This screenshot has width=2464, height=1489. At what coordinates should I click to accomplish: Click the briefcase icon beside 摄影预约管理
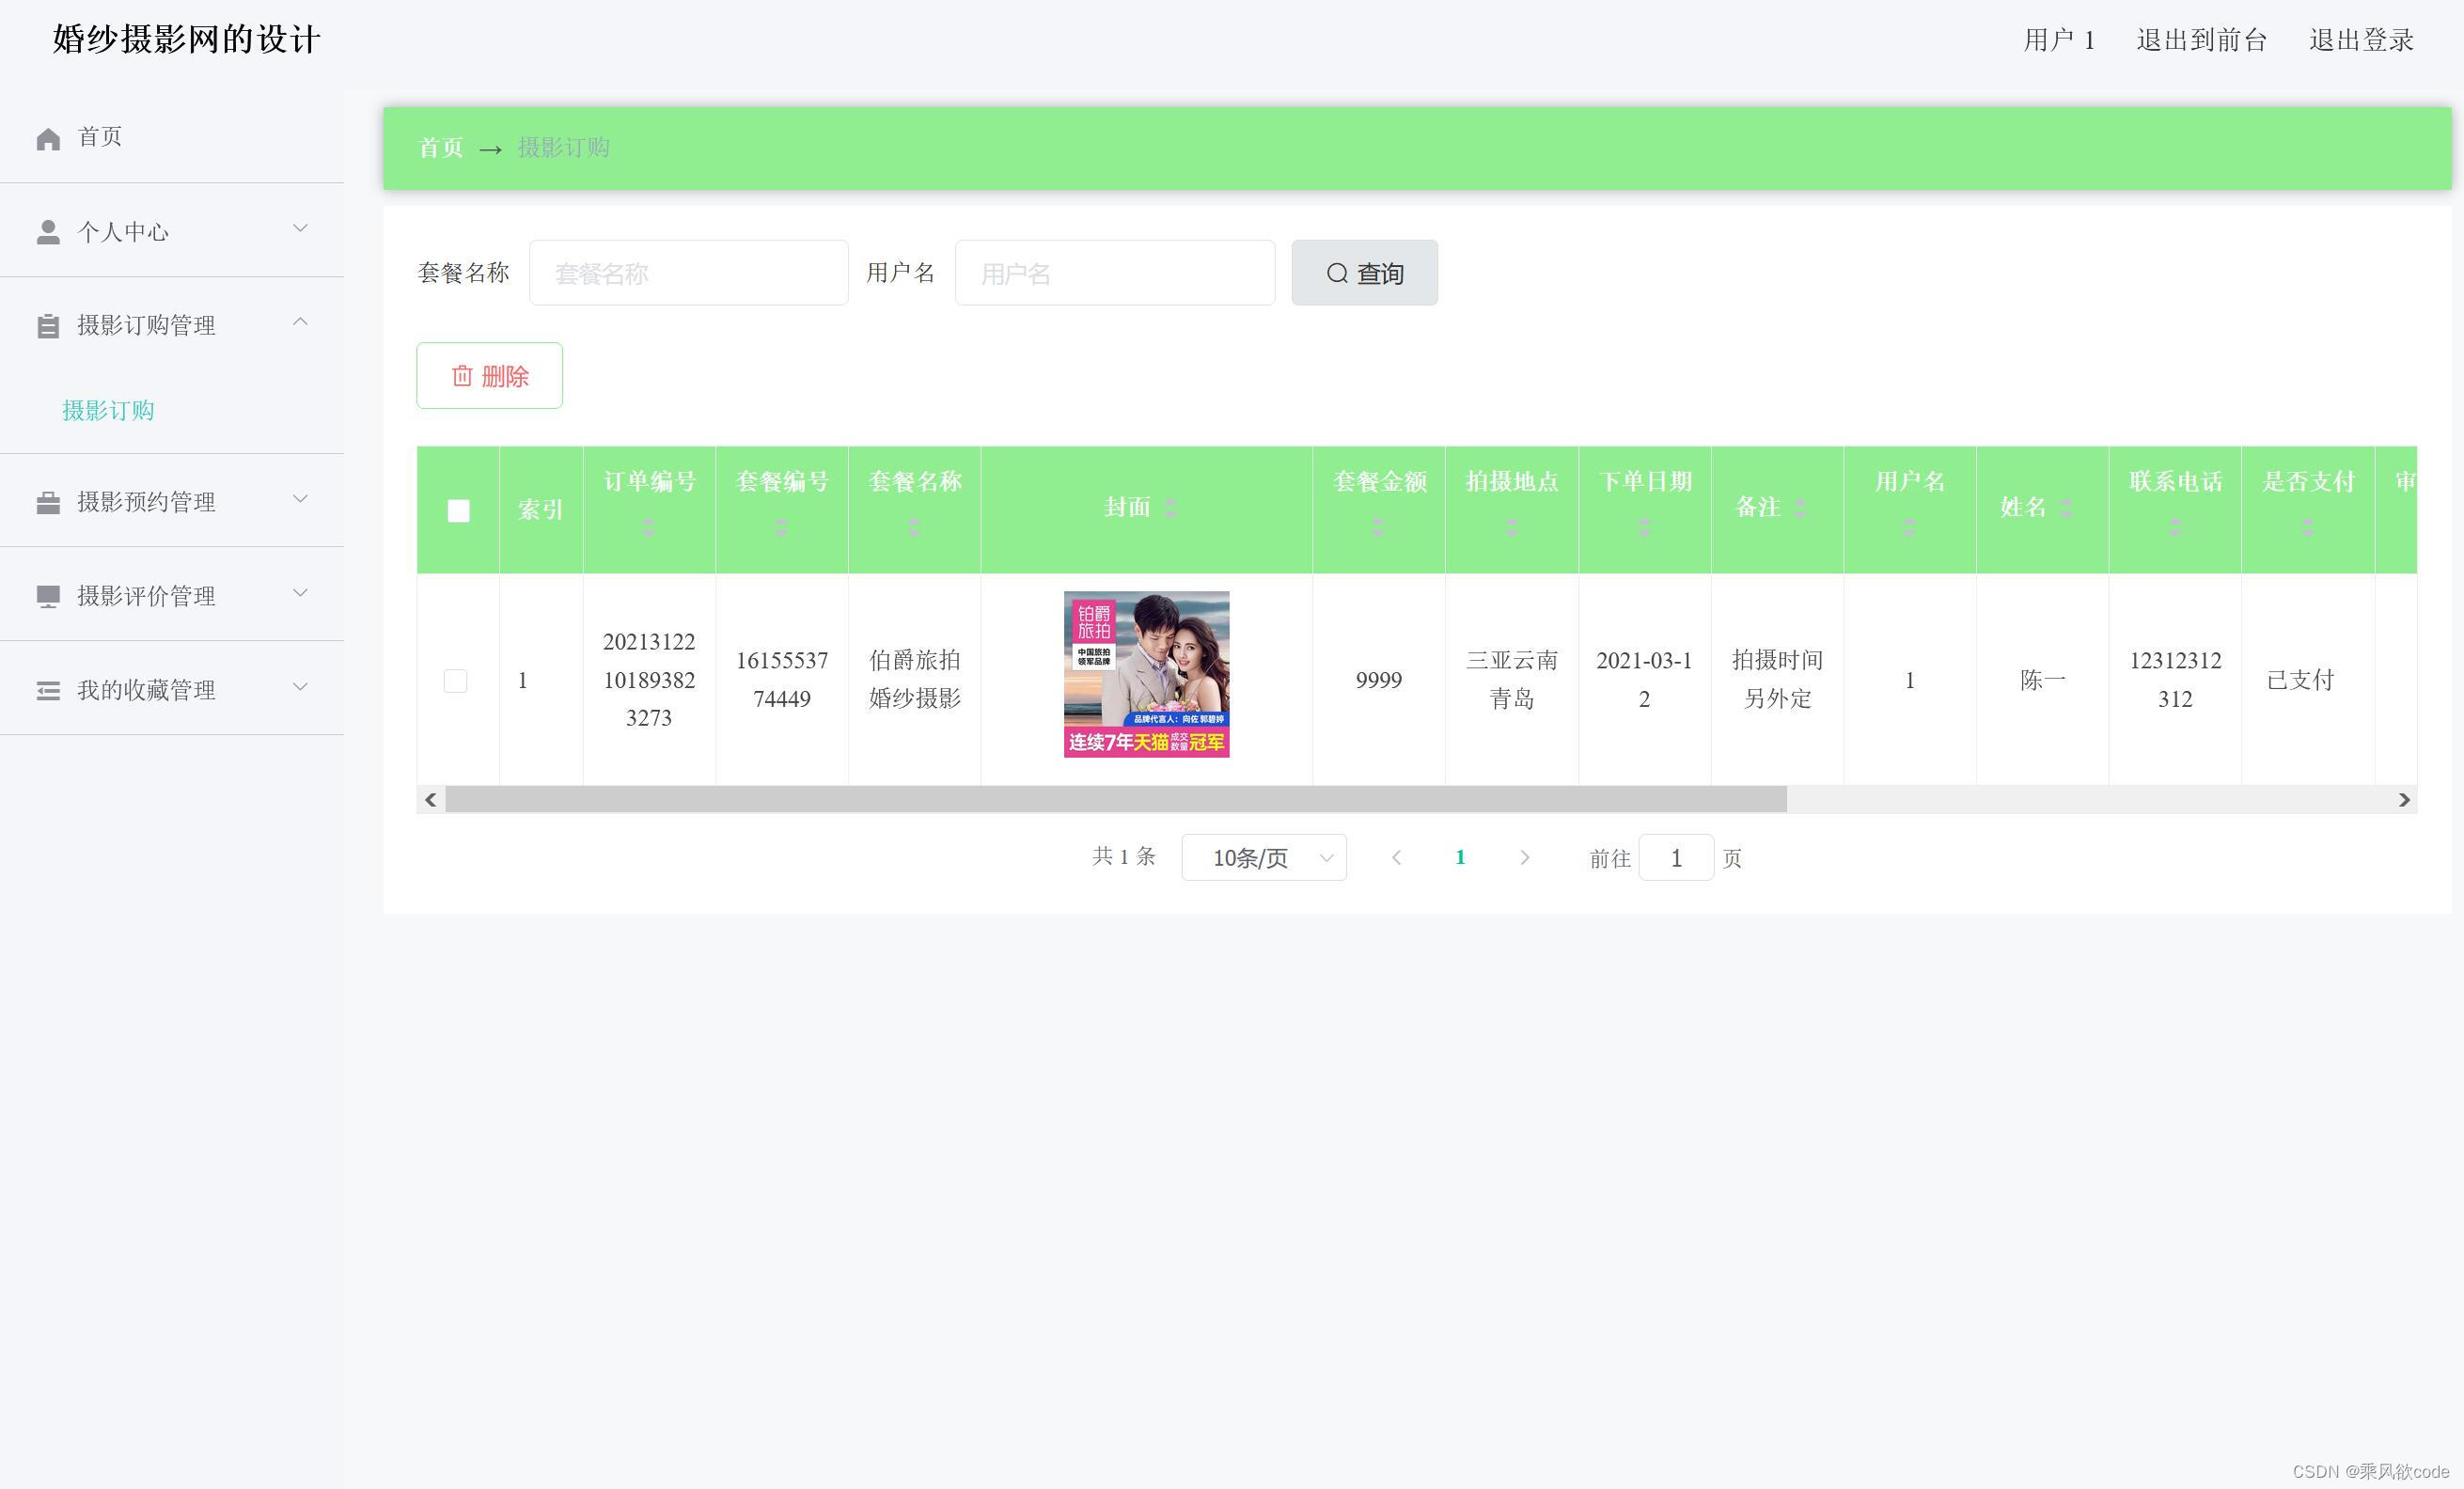48,502
